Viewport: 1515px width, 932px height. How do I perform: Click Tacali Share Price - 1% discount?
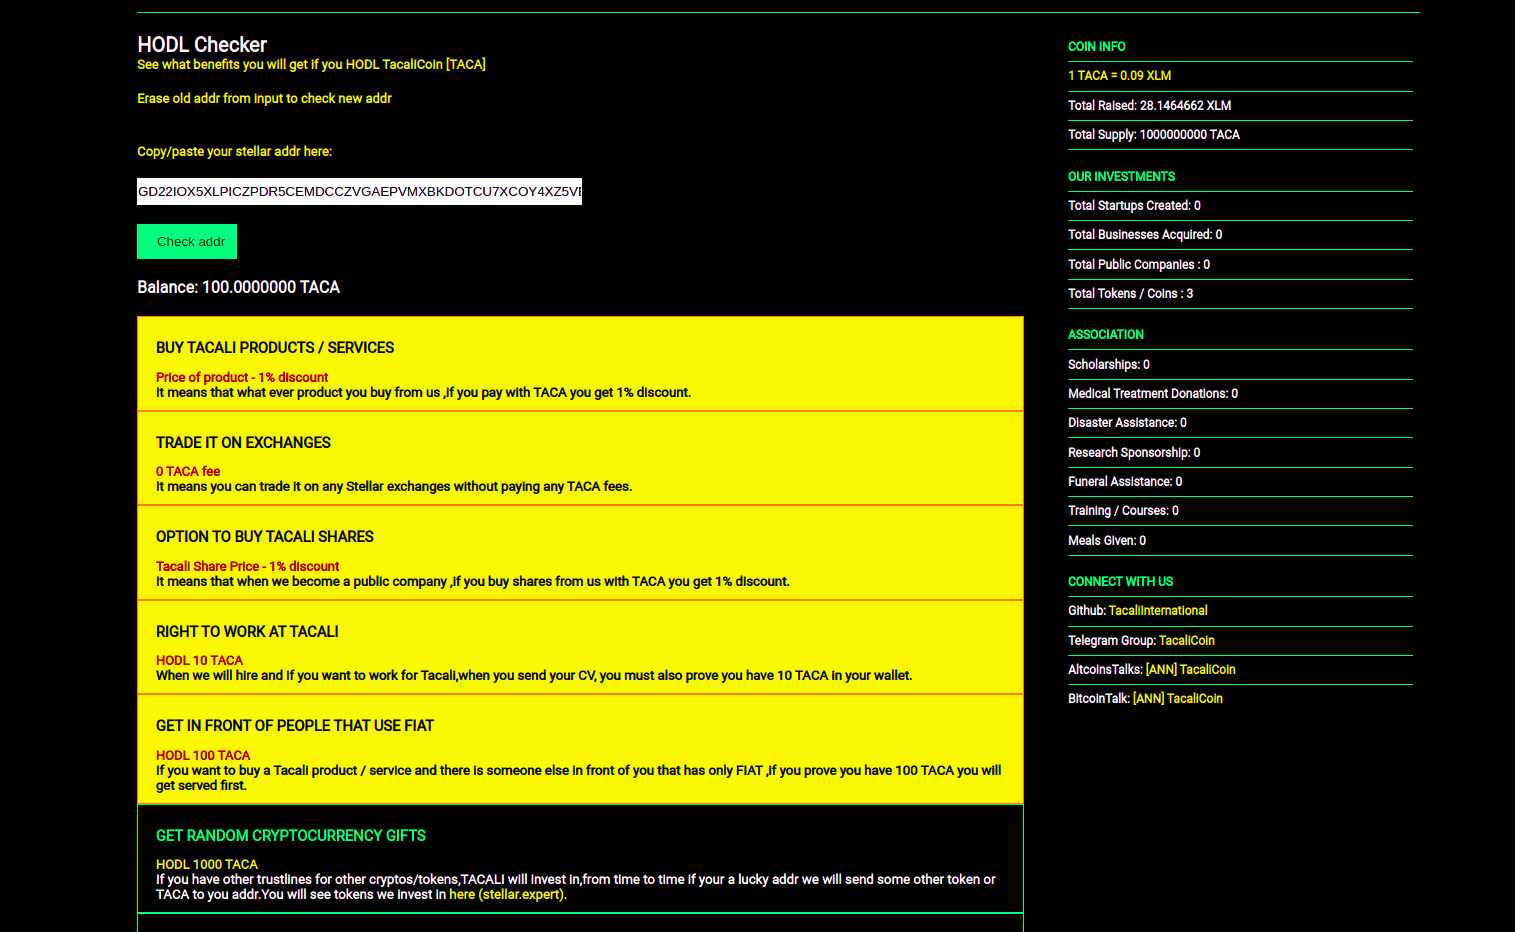(x=247, y=566)
